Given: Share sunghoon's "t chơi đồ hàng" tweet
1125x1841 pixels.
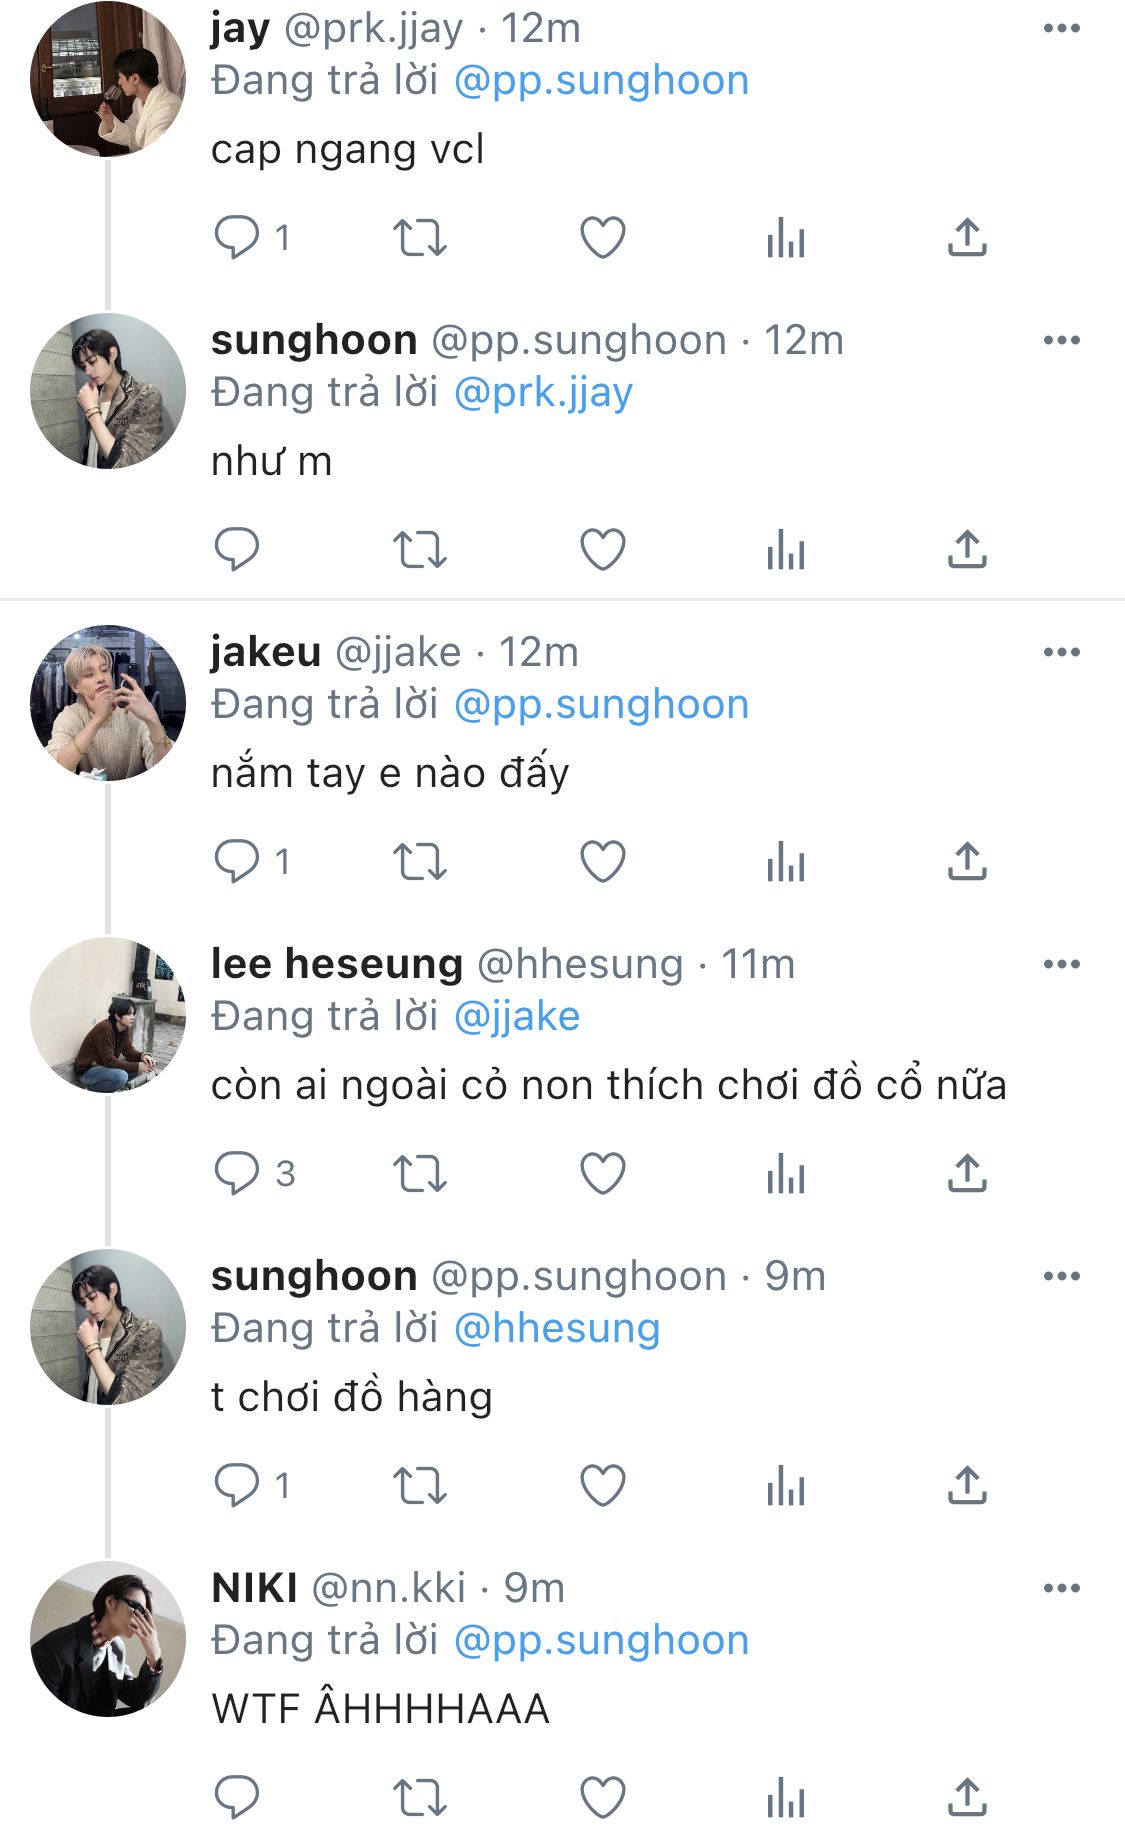Looking at the screenshot, I should point(967,1486).
